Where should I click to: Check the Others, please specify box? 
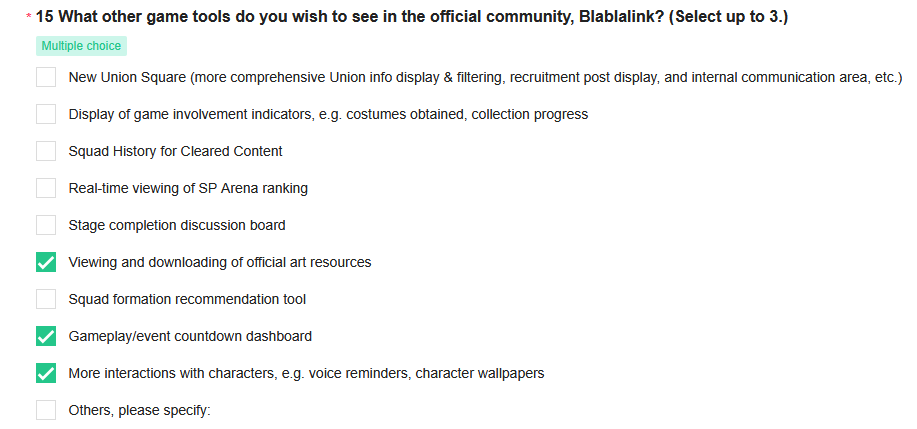pos(46,410)
